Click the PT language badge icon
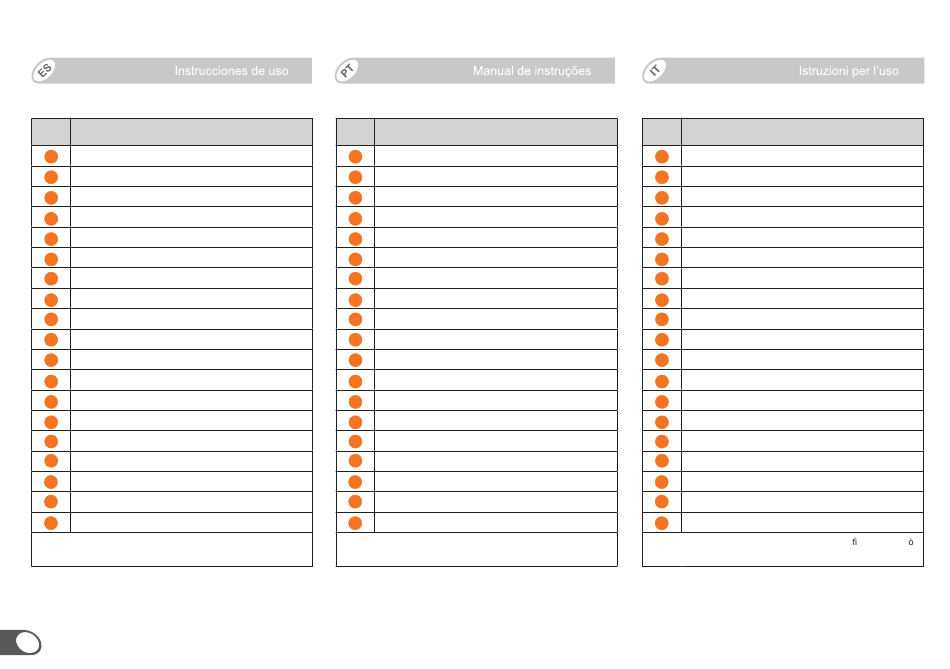 (x=348, y=71)
